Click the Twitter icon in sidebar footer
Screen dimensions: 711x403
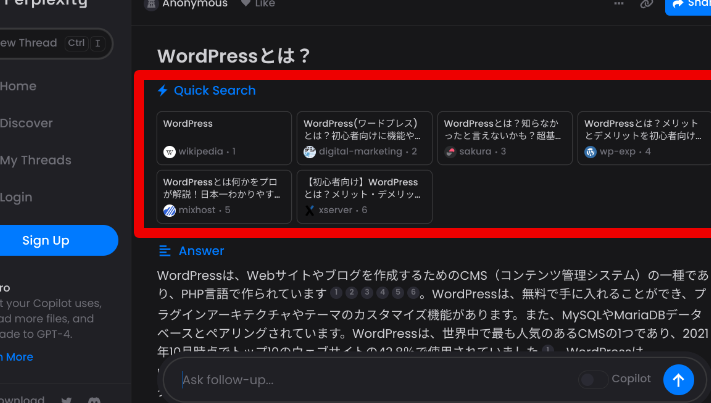tap(67, 400)
